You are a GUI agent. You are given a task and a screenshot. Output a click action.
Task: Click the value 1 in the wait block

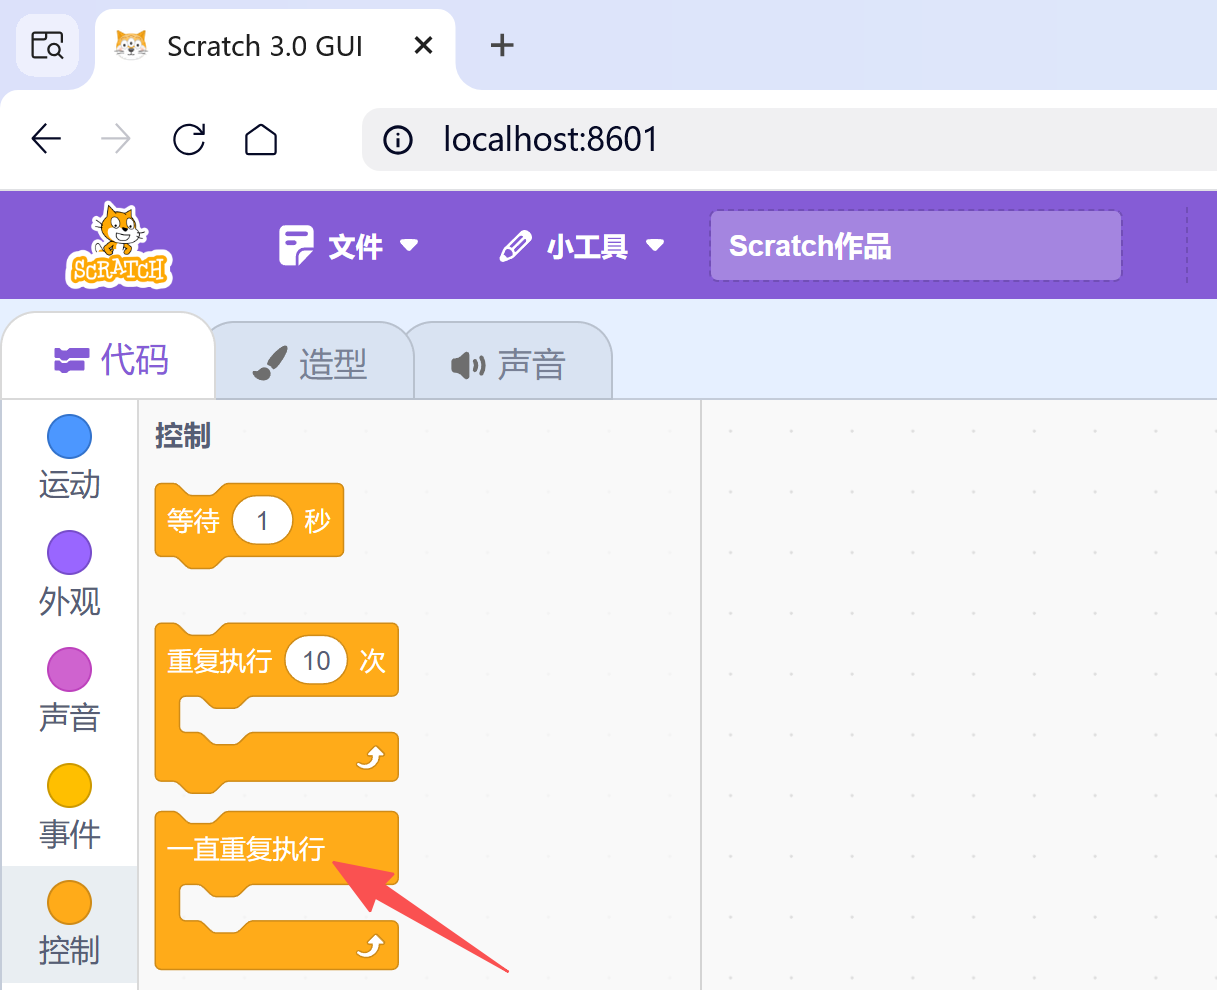[262, 521]
